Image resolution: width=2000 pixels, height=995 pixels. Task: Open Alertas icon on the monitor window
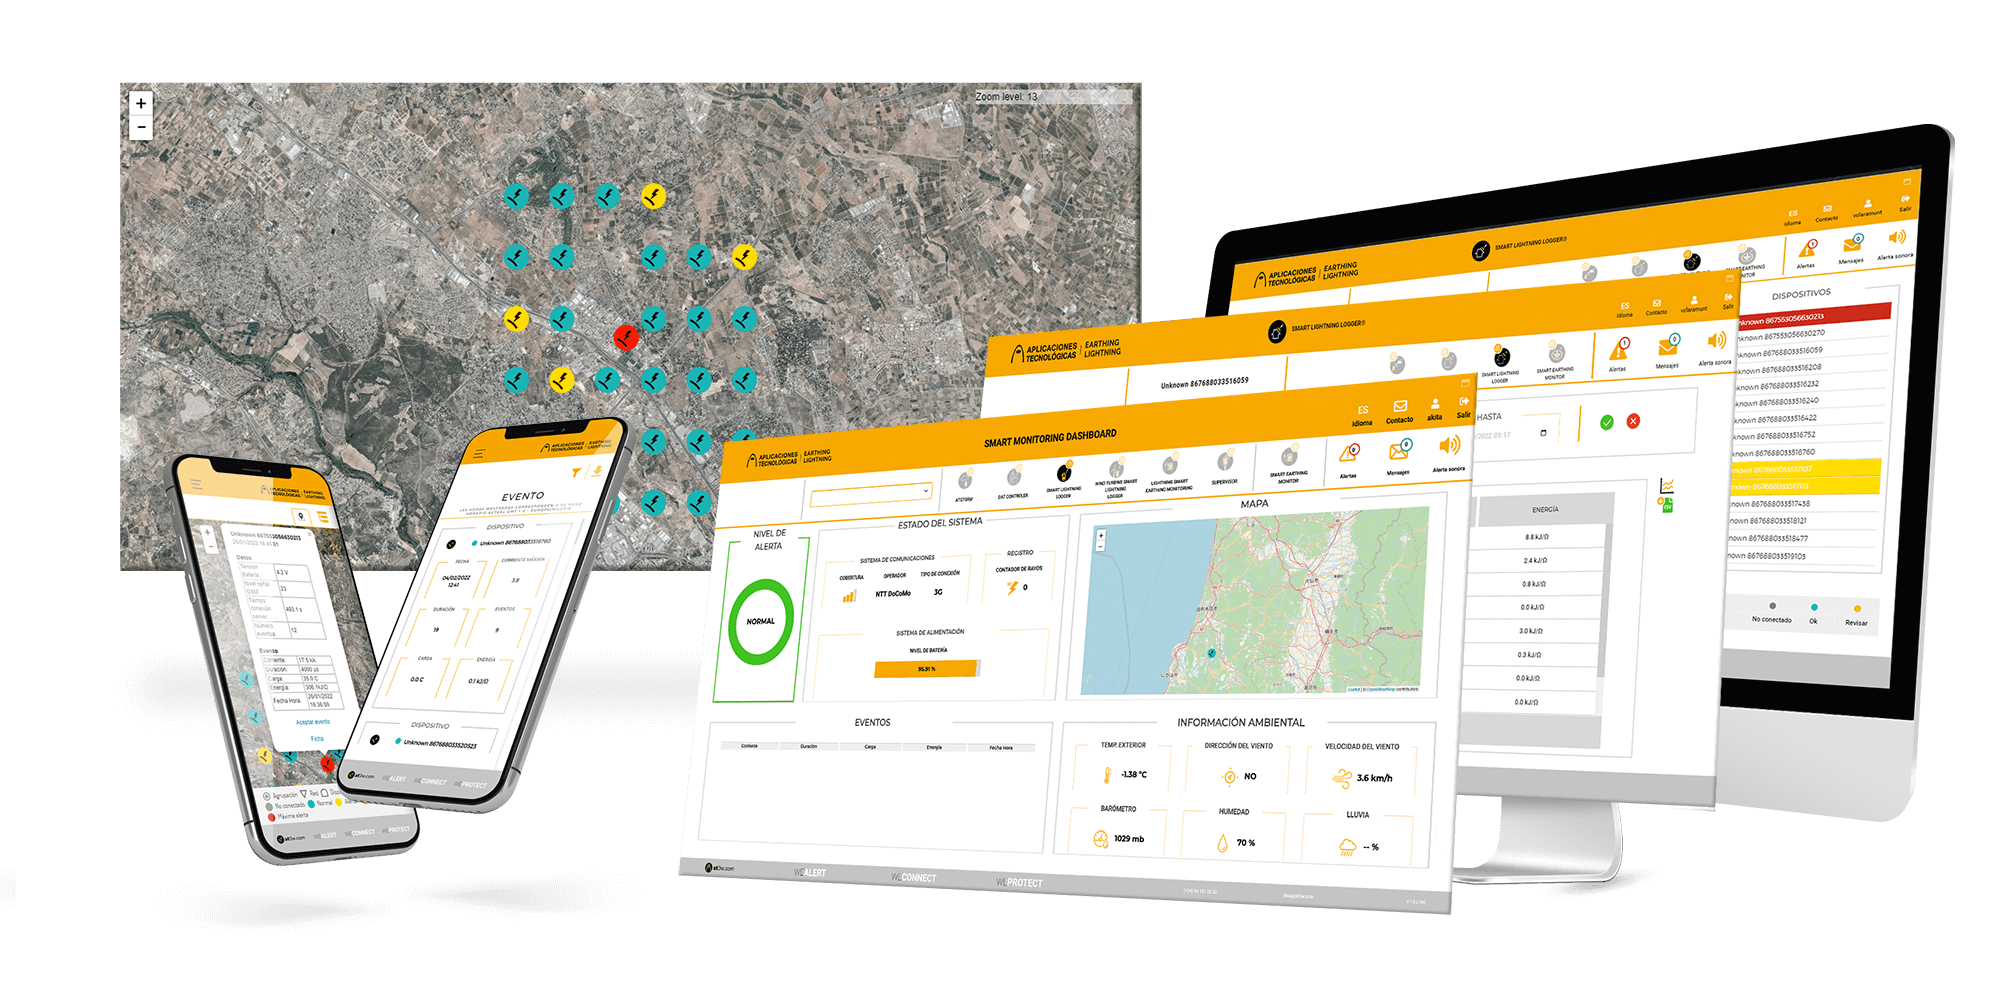click(x=1807, y=249)
